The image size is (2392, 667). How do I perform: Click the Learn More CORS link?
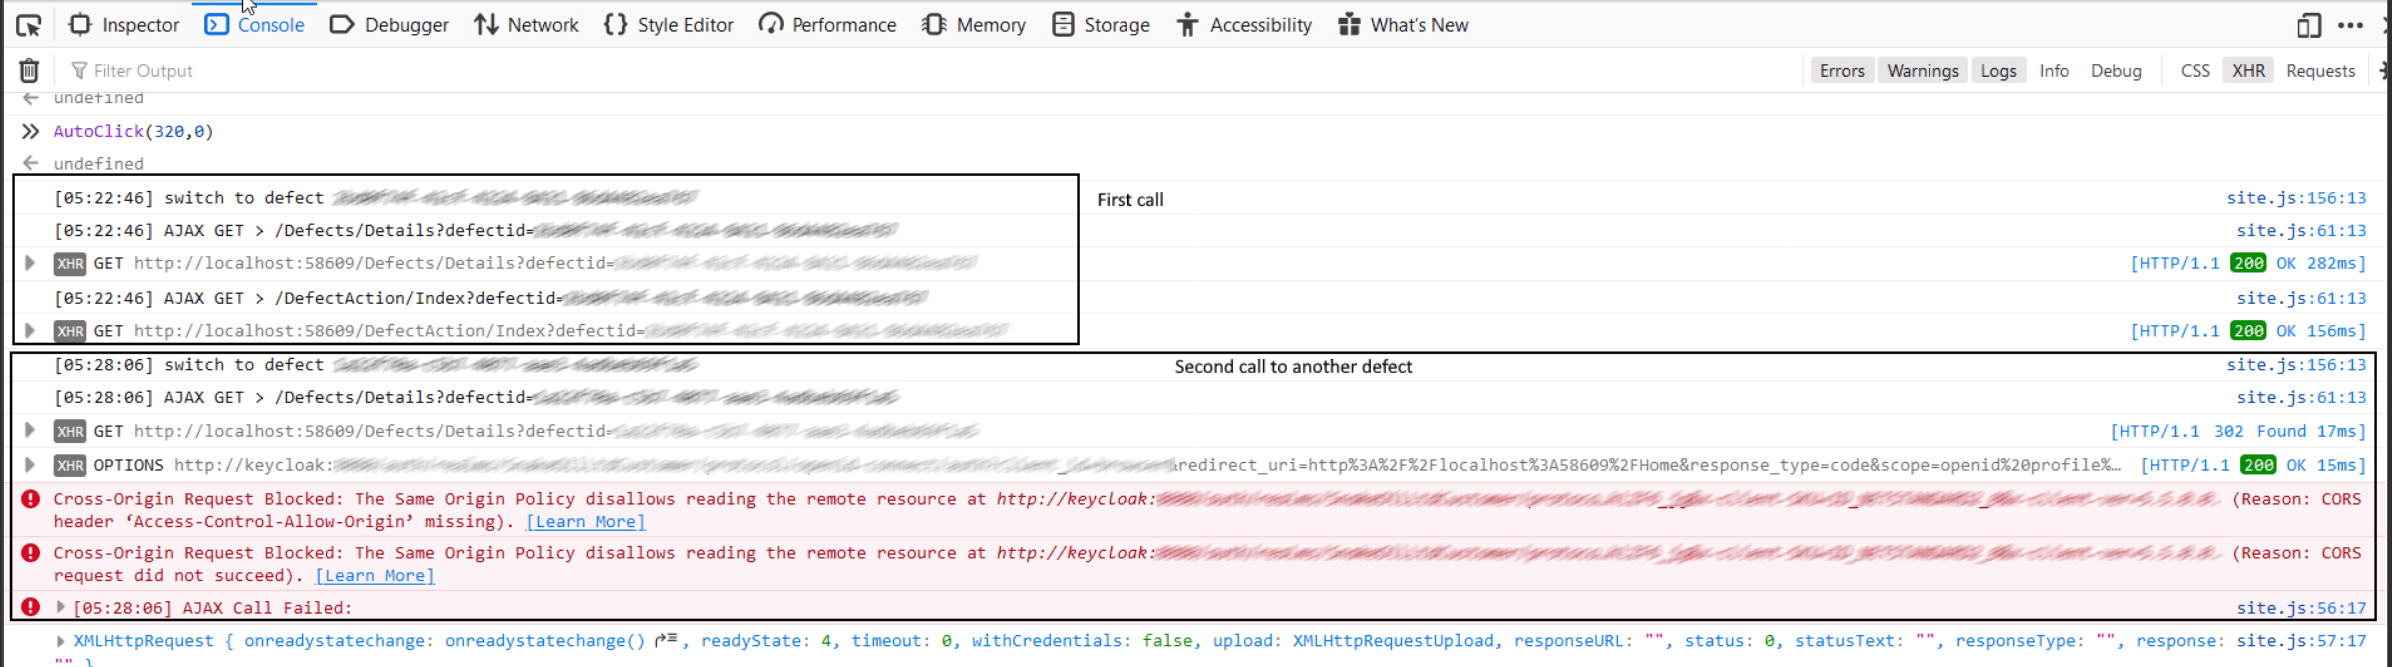583,521
